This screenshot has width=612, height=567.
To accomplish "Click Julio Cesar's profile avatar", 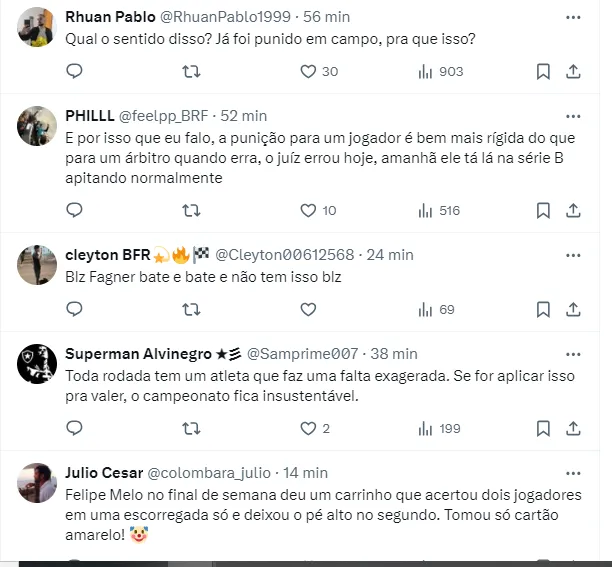I will (x=38, y=483).
